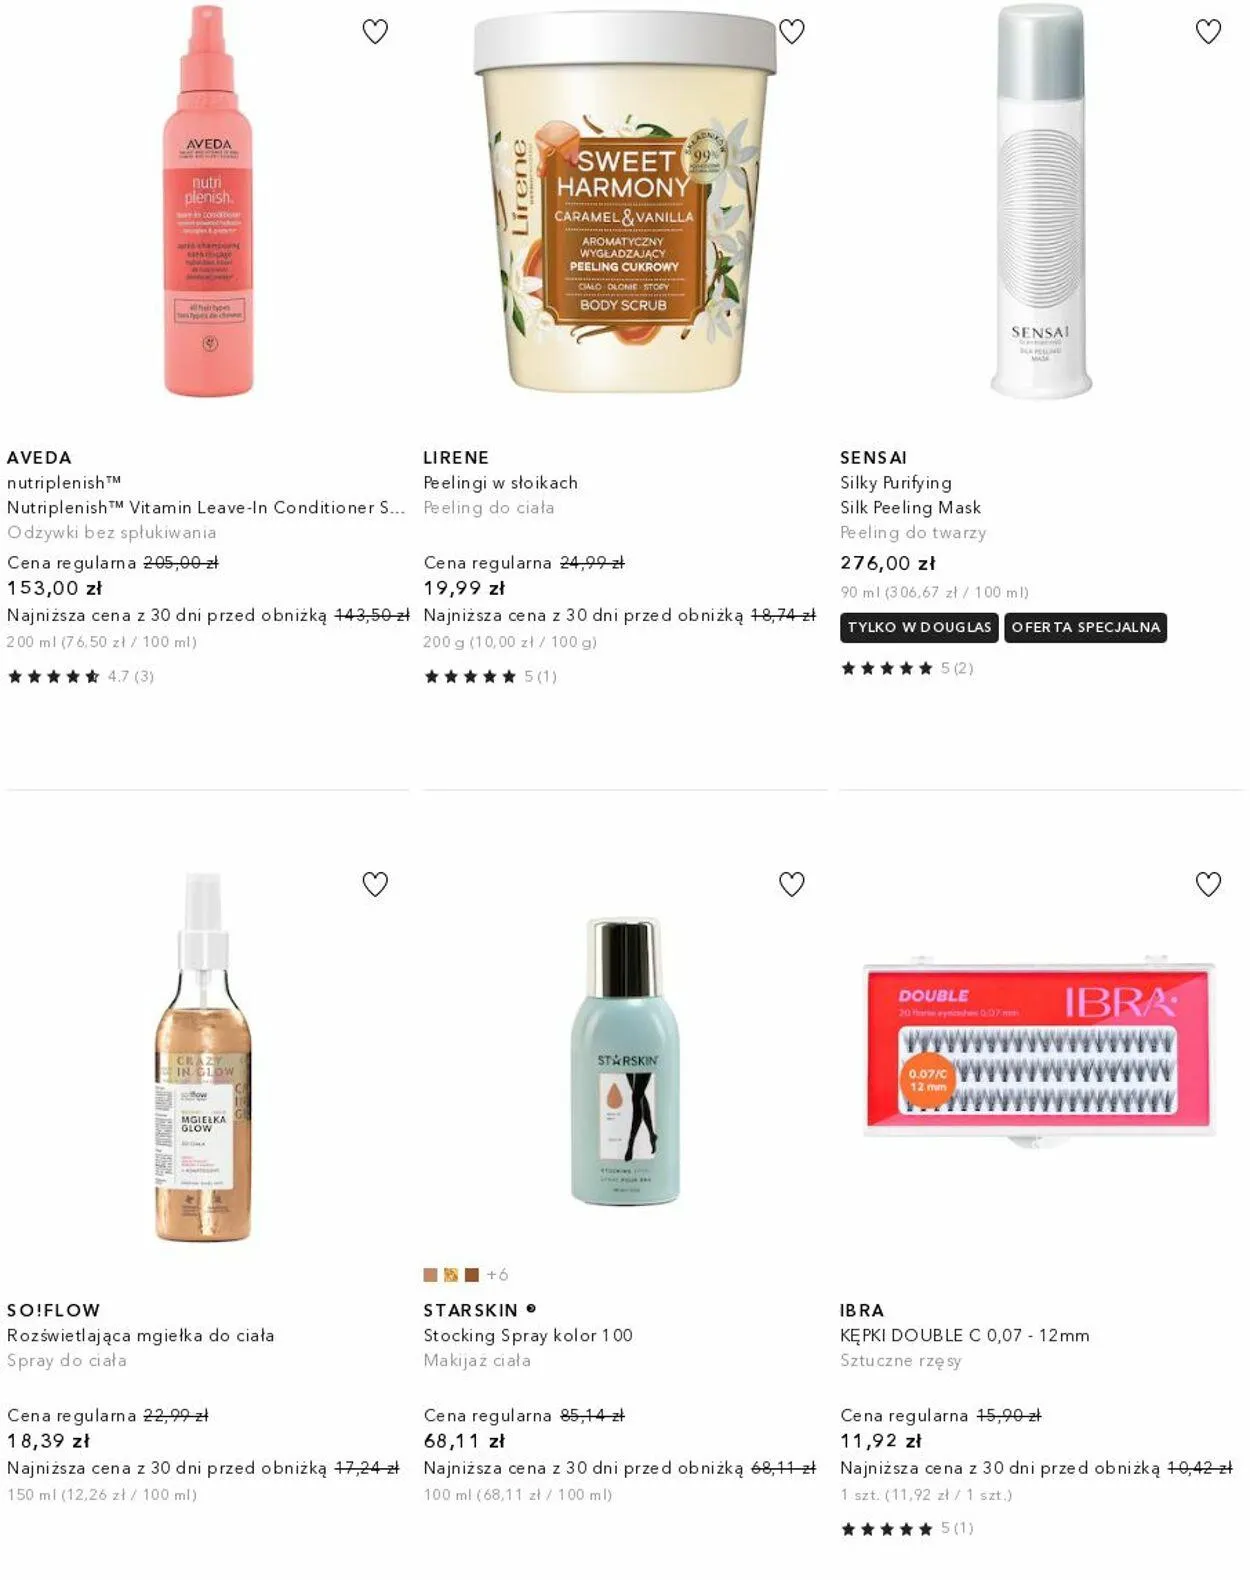Open the Aveda pink spray bottle image
Viewport: 1250px width, 1580px height.
208,200
